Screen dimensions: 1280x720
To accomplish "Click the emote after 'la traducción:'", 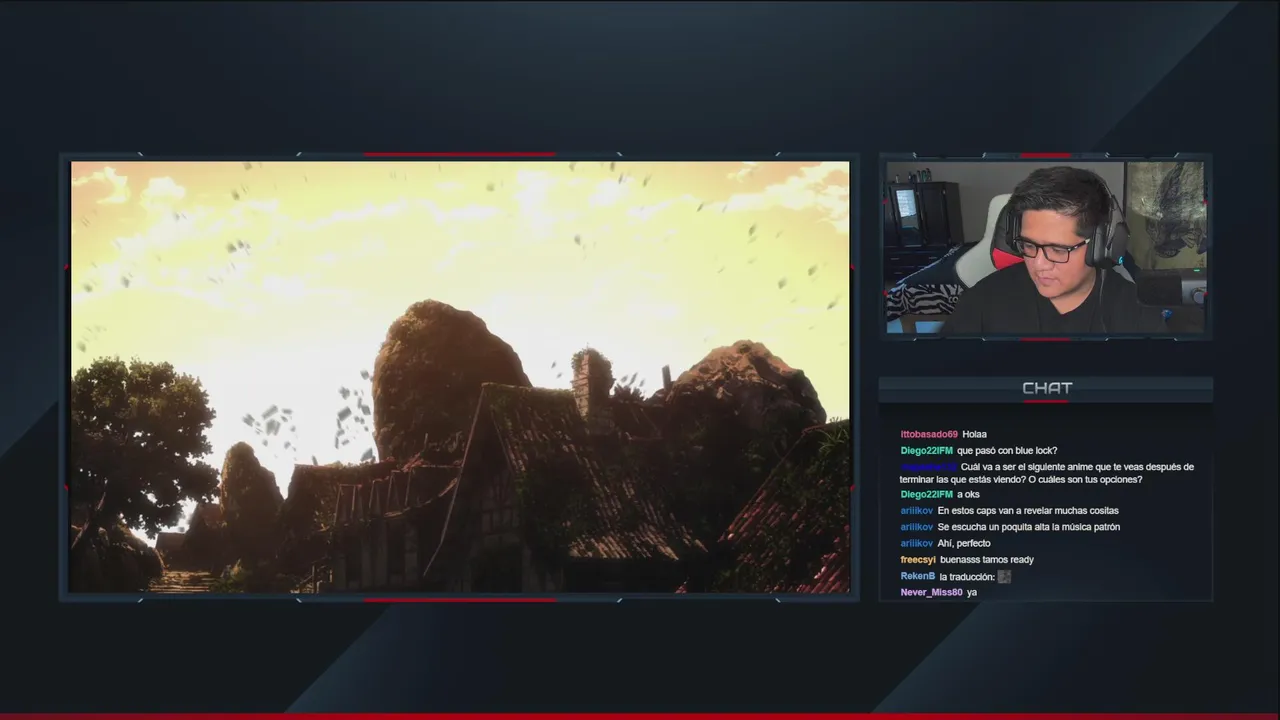I will 1004,577.
